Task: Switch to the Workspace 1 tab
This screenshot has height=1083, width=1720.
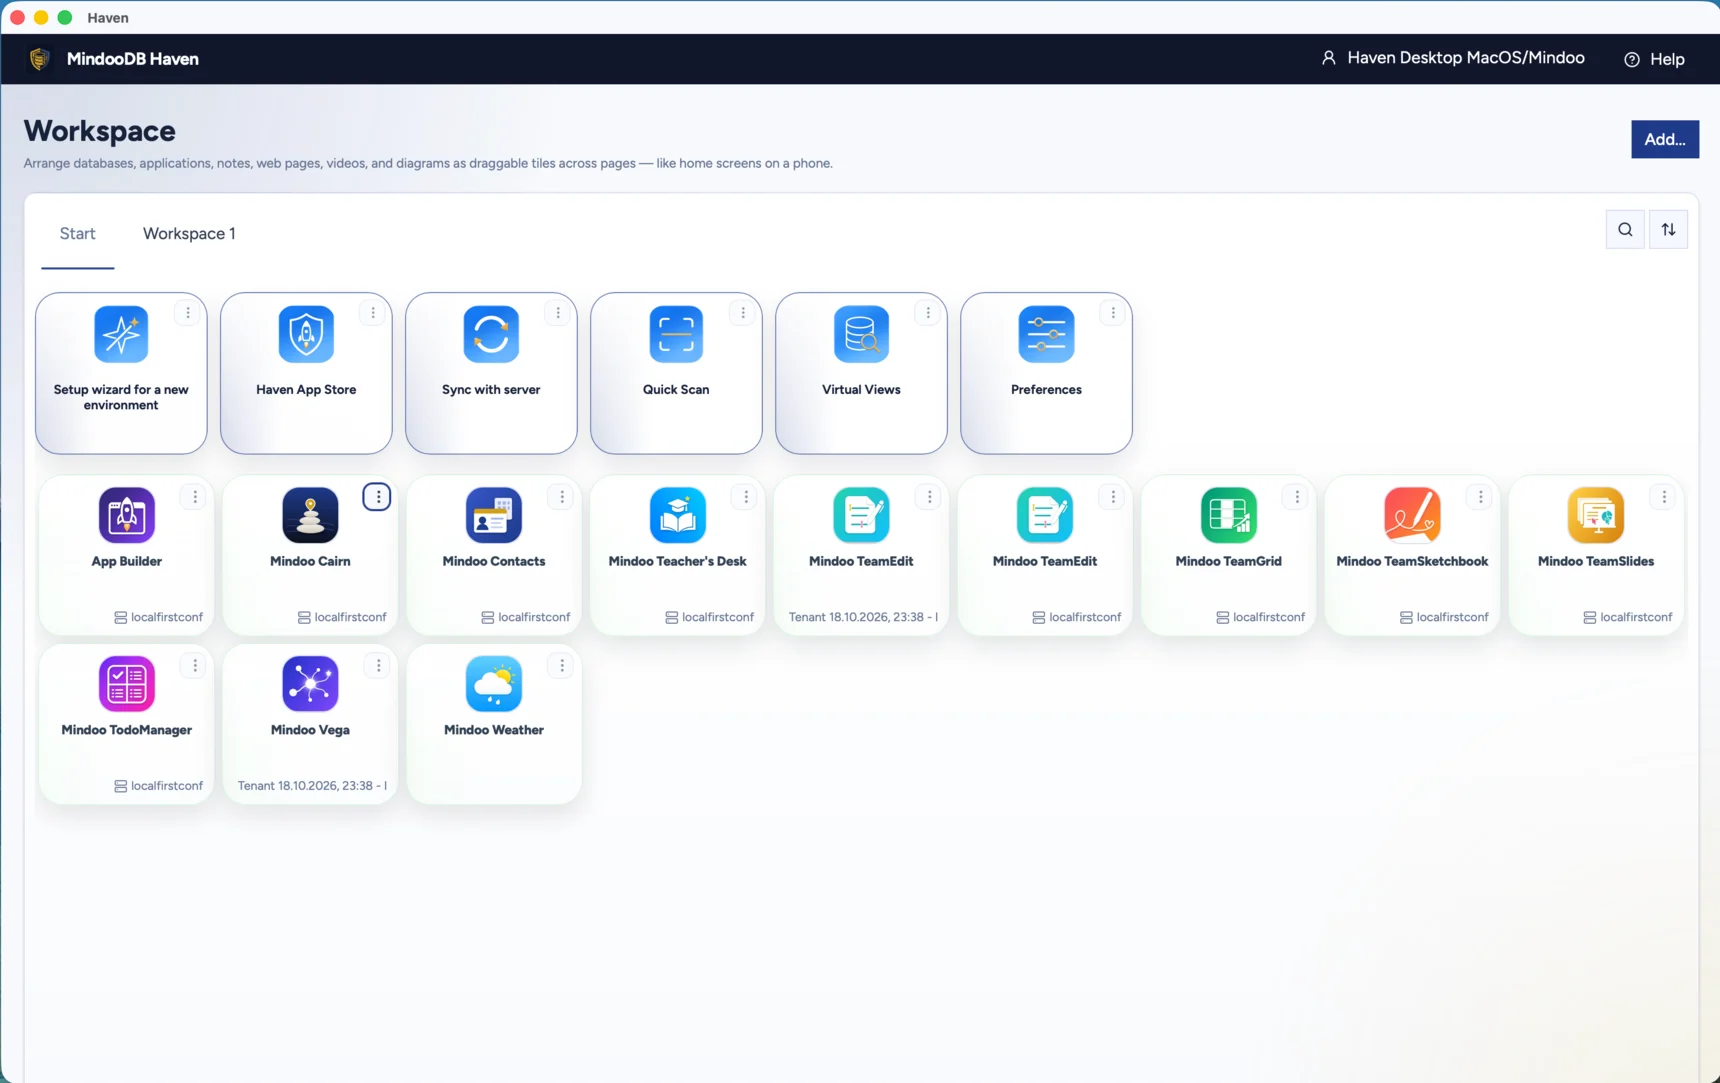Action: point(189,233)
